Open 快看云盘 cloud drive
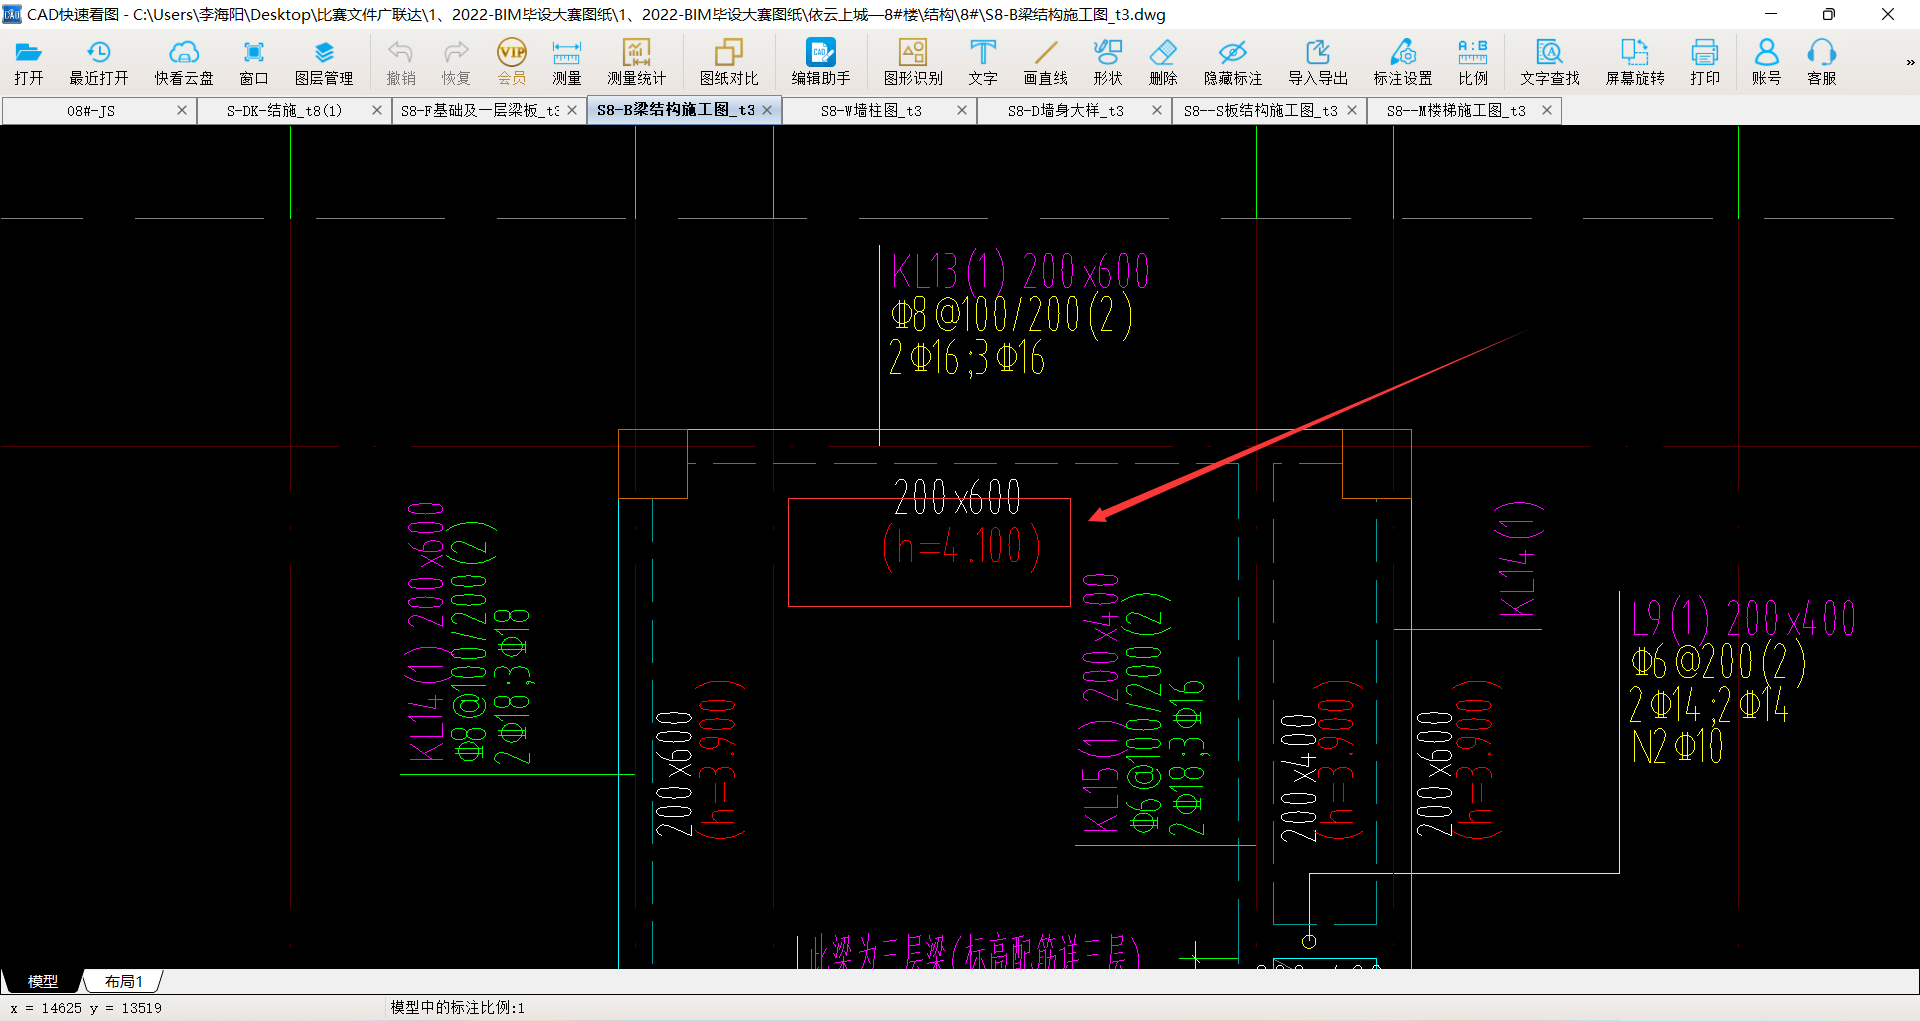The height and width of the screenshot is (1021, 1920). (x=184, y=62)
